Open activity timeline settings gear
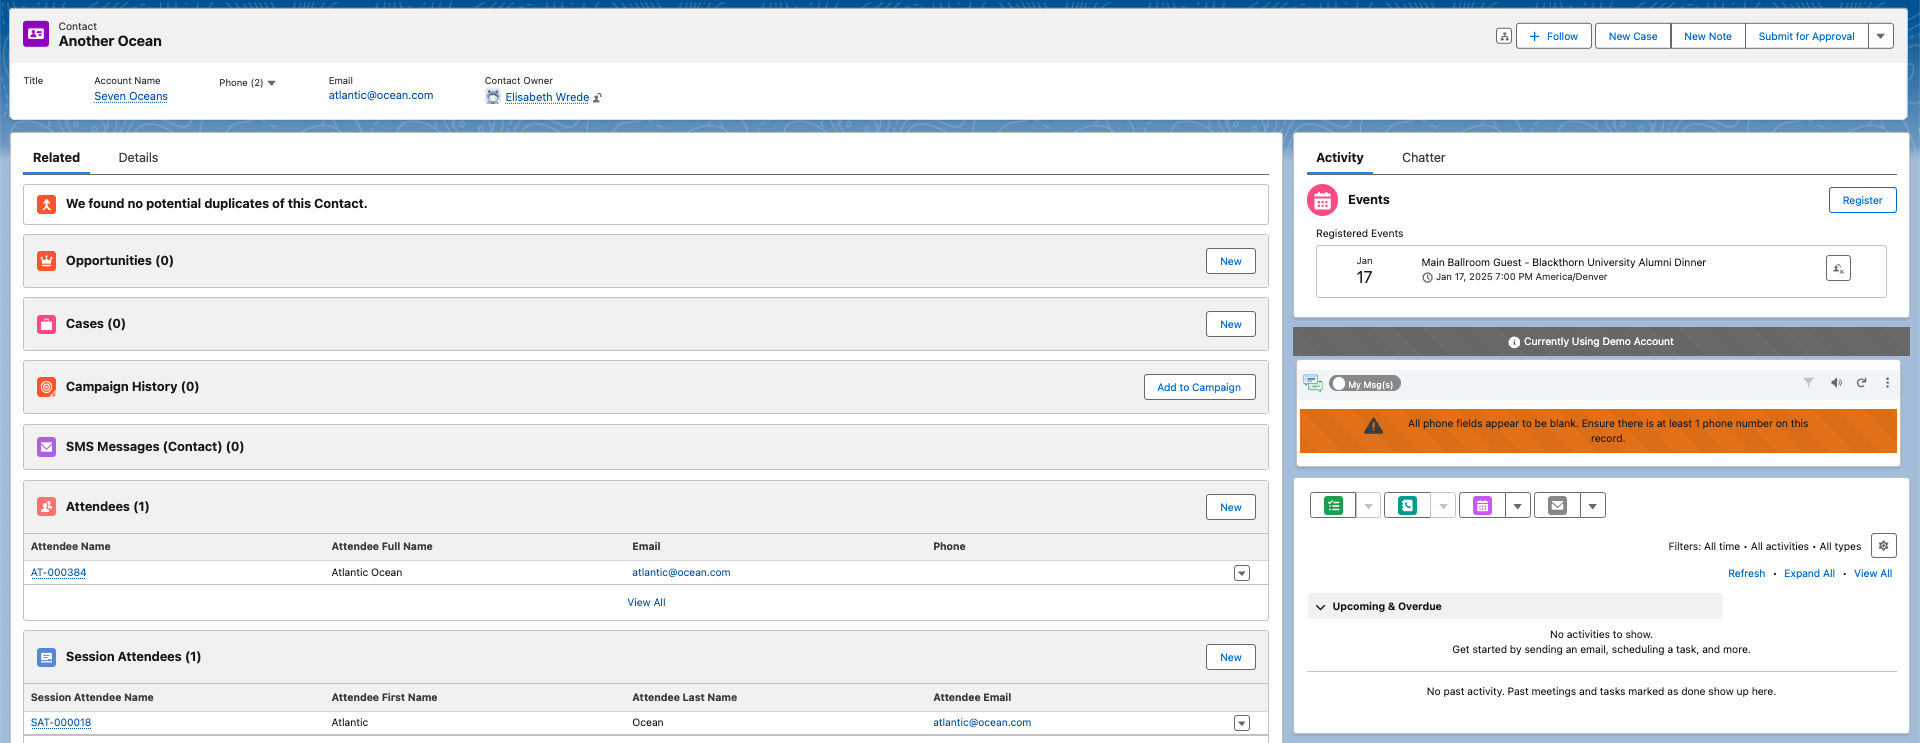 pyautogui.click(x=1883, y=546)
